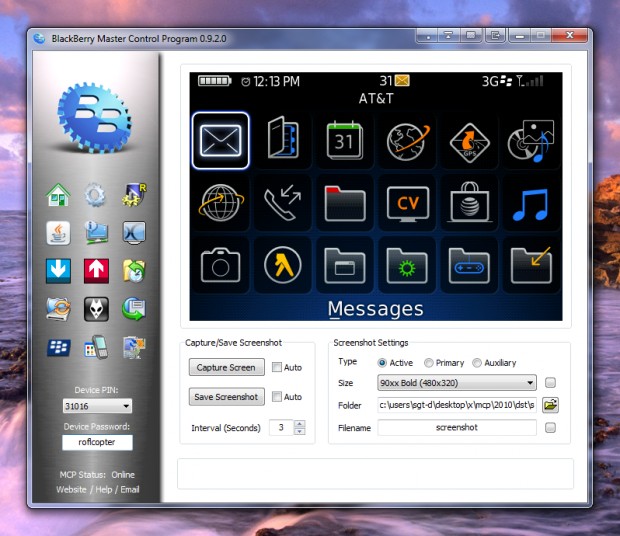Image resolution: width=620 pixels, height=536 pixels.
Task: Enable Auto next to Capture Screen
Action: click(x=276, y=367)
